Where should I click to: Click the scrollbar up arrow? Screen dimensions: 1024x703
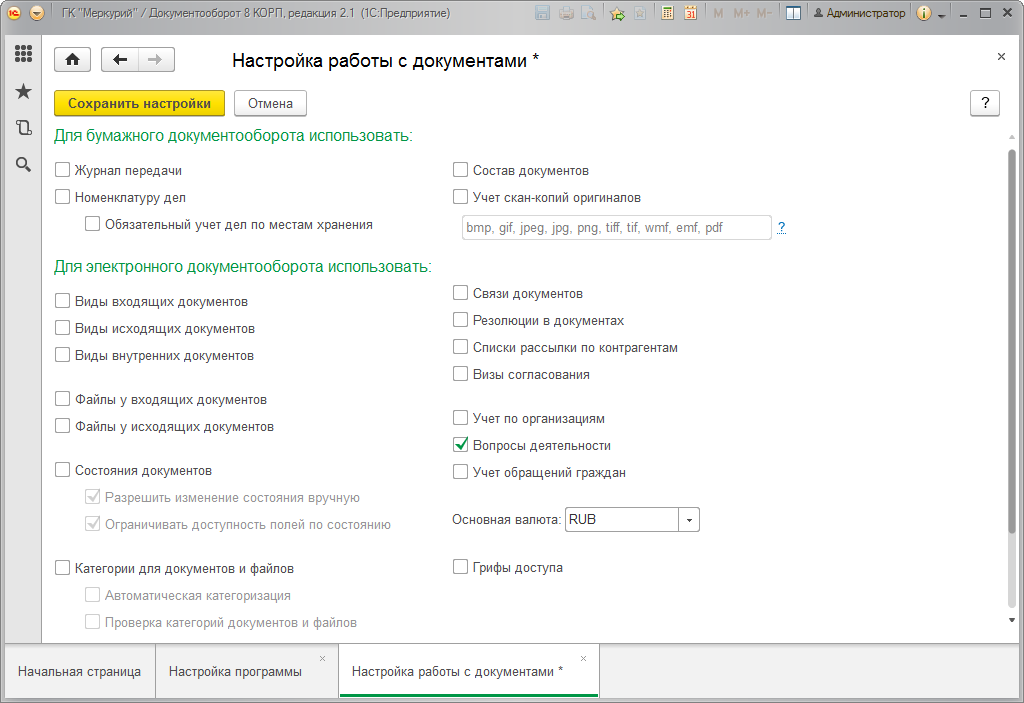coord(1012,137)
